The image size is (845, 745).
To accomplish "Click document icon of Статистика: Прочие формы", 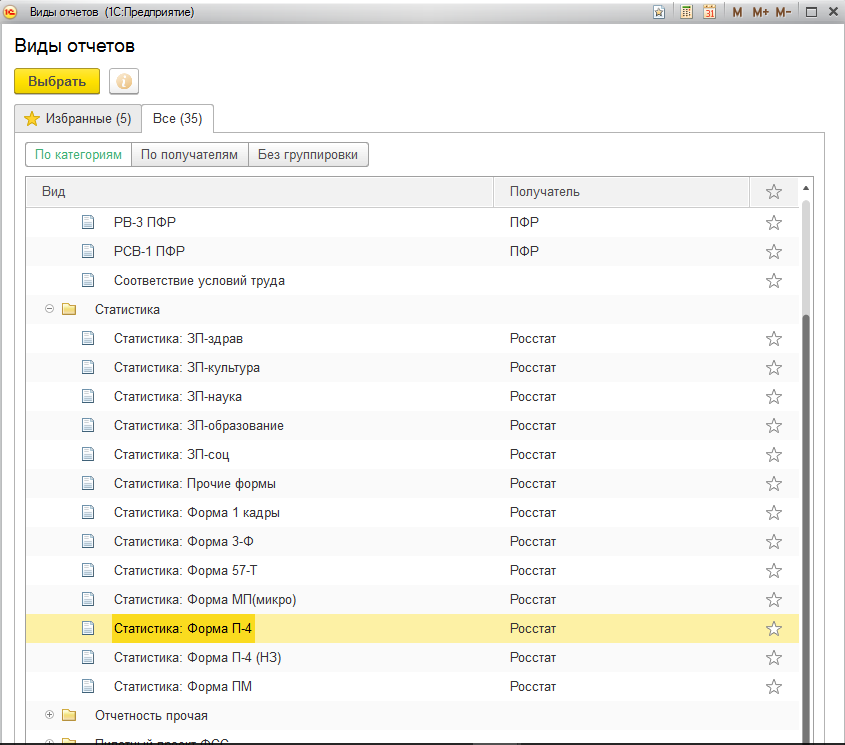I will pyautogui.click(x=88, y=484).
